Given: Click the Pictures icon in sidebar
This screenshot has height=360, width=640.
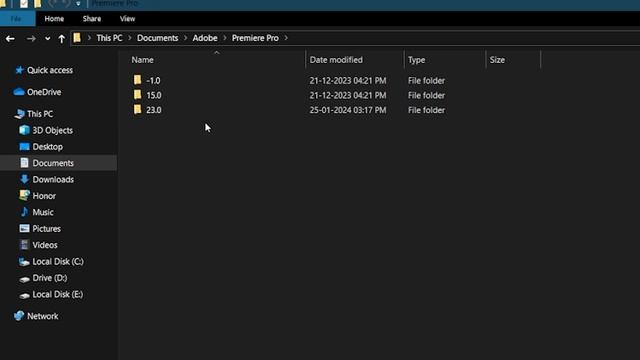Looking at the screenshot, I should pyautogui.click(x=24, y=228).
